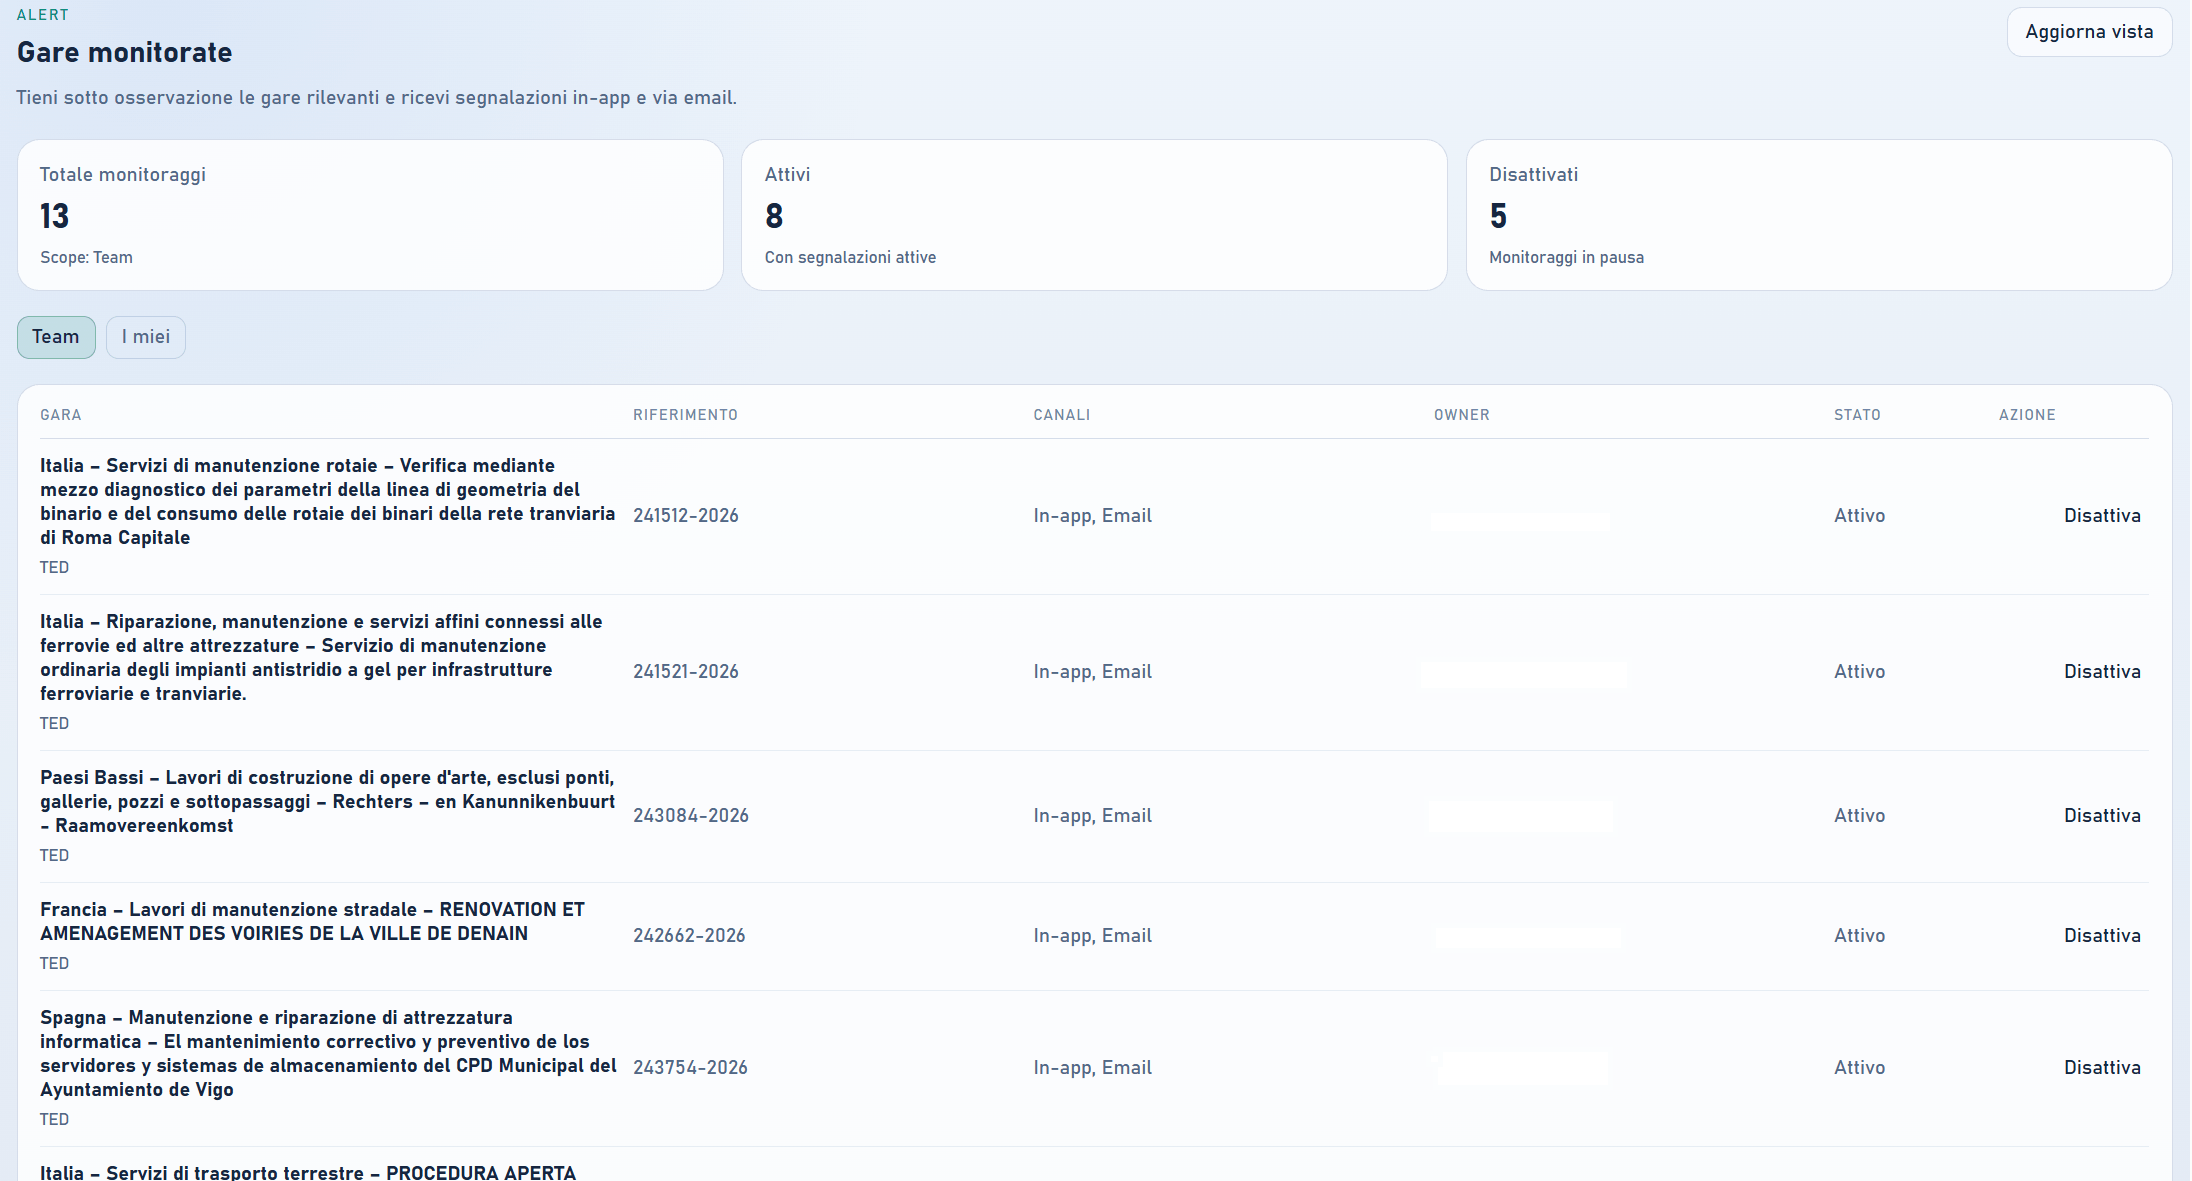
Task: Click the Aggiorna vista button
Action: click(2089, 32)
